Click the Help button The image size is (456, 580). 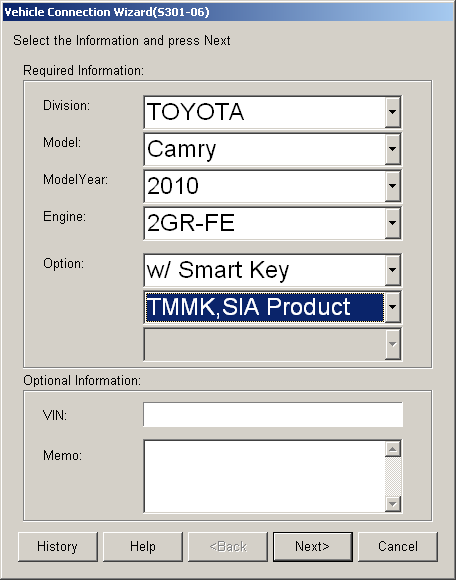143,547
